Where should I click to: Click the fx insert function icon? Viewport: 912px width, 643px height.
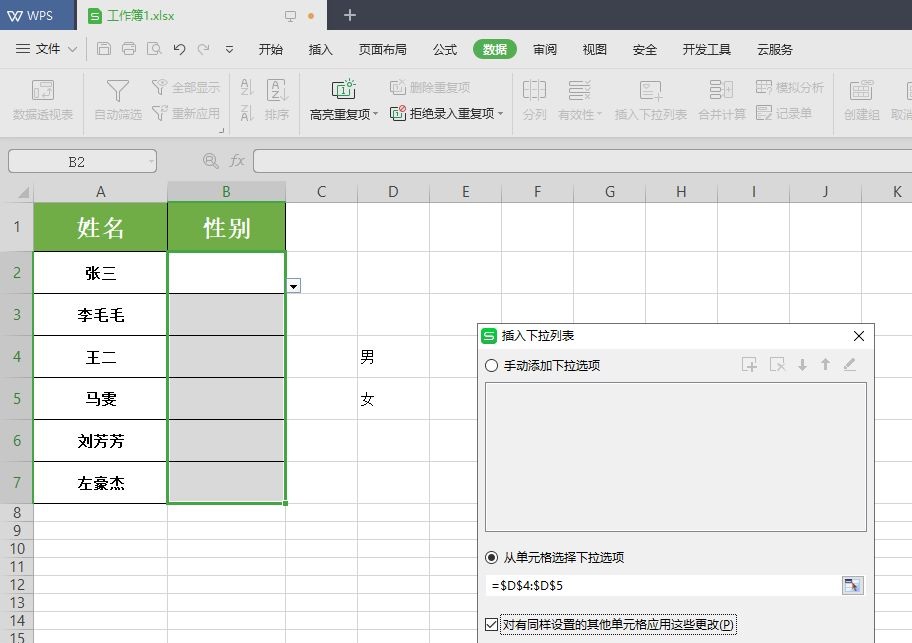click(x=237, y=161)
